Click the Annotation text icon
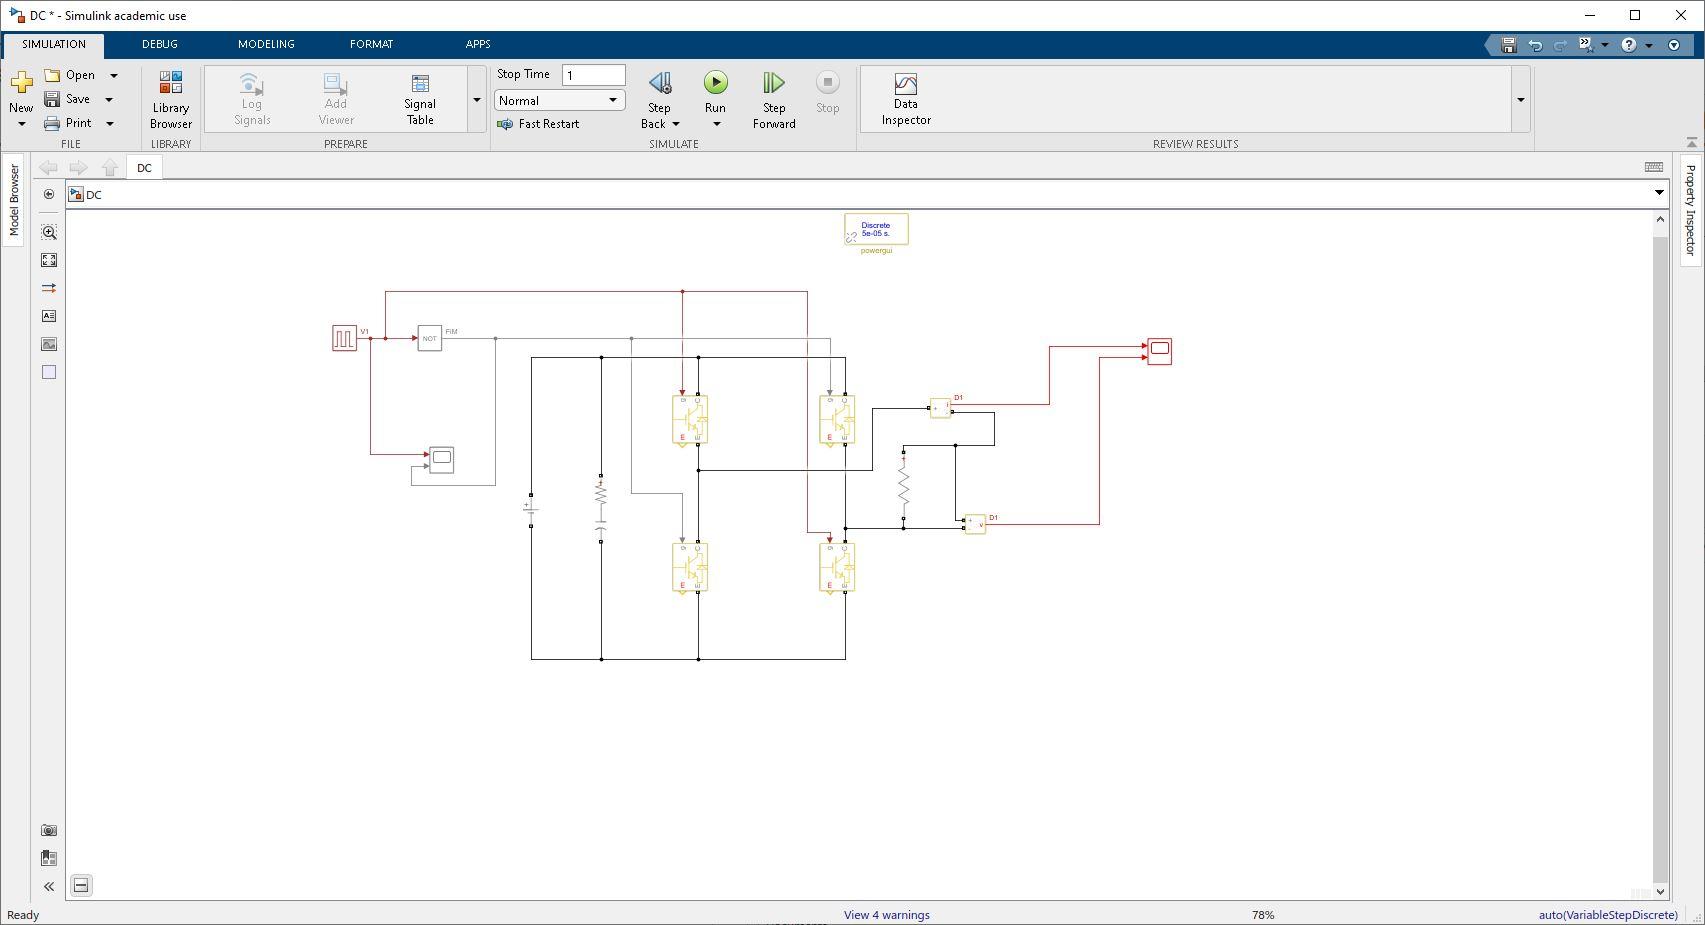Image resolution: width=1705 pixels, height=925 pixels. pyautogui.click(x=49, y=316)
